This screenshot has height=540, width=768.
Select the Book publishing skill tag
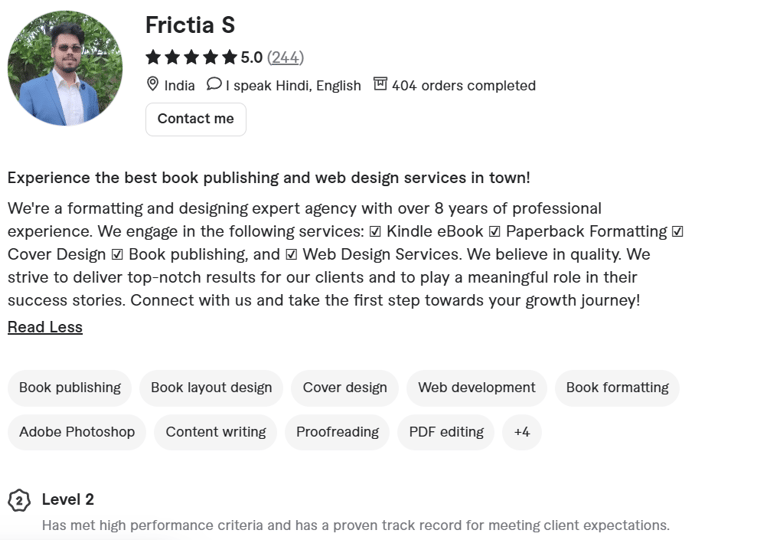click(x=70, y=388)
